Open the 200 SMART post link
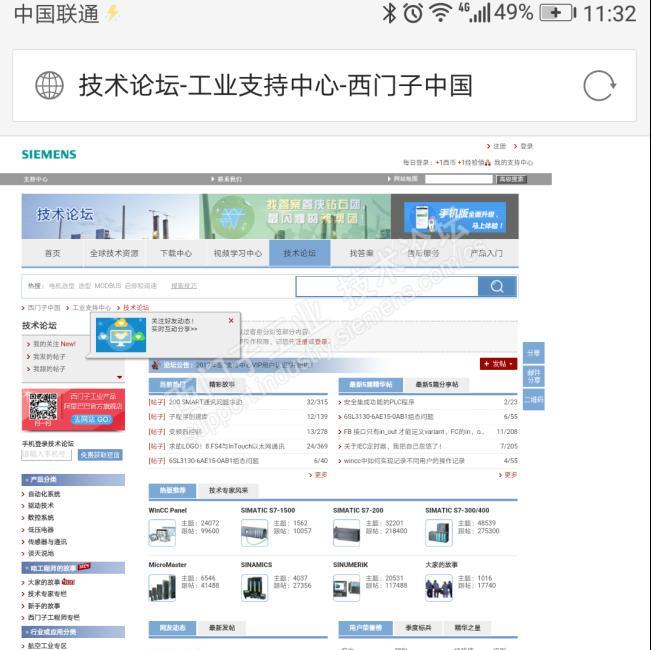651x650 pixels. (x=206, y=402)
